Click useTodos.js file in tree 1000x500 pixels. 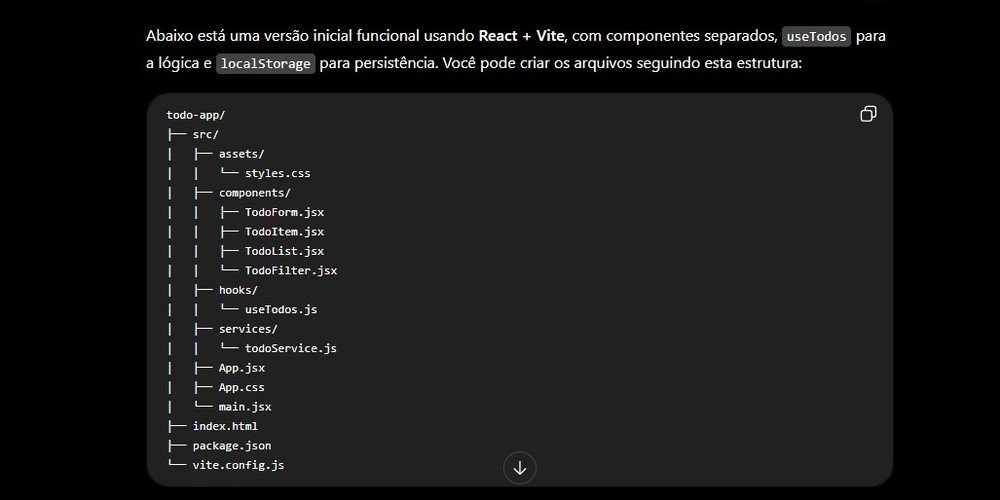[281, 309]
